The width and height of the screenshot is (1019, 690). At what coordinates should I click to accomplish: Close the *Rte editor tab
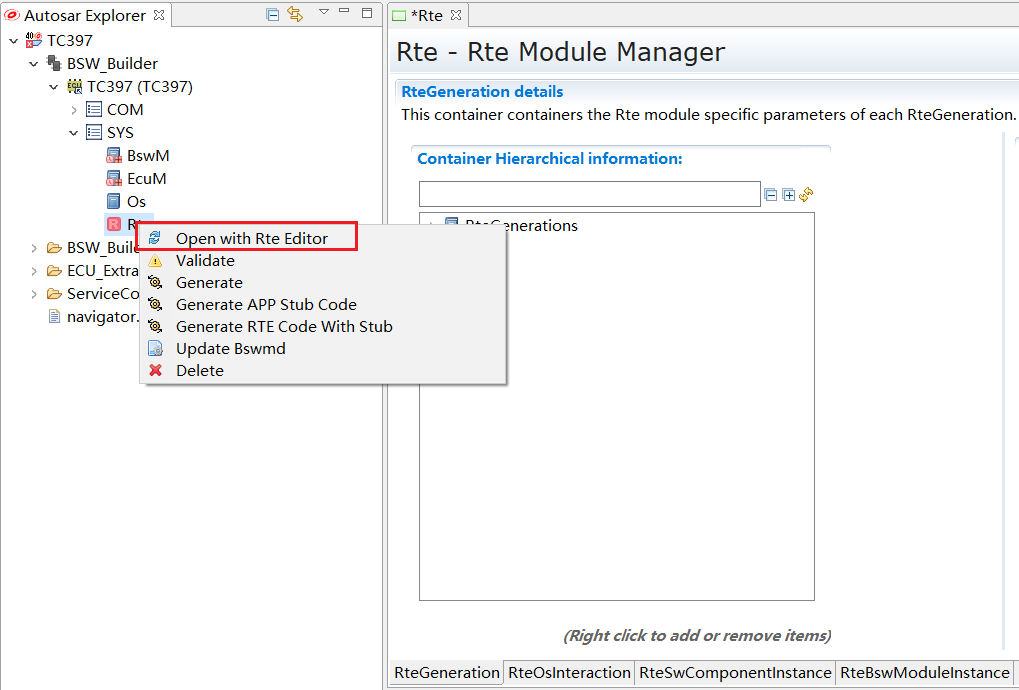[456, 16]
